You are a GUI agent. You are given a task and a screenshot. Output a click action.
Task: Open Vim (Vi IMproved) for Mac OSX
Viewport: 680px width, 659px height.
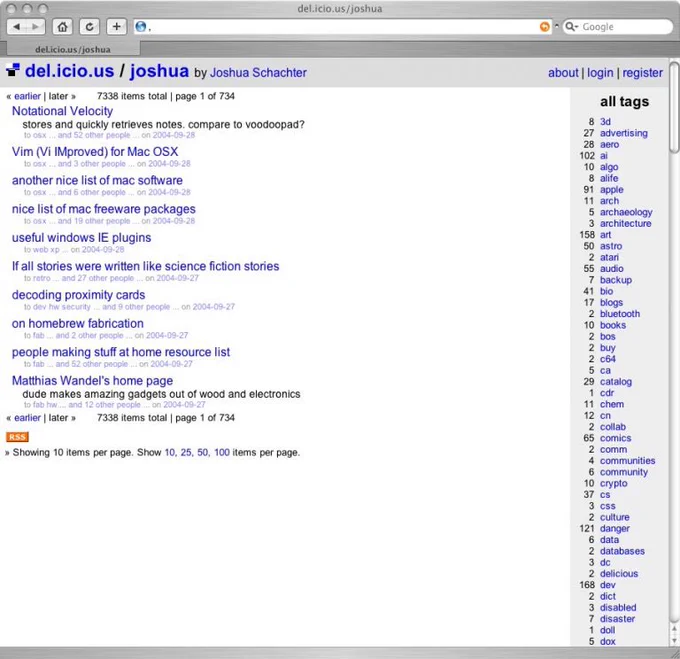click(95, 152)
